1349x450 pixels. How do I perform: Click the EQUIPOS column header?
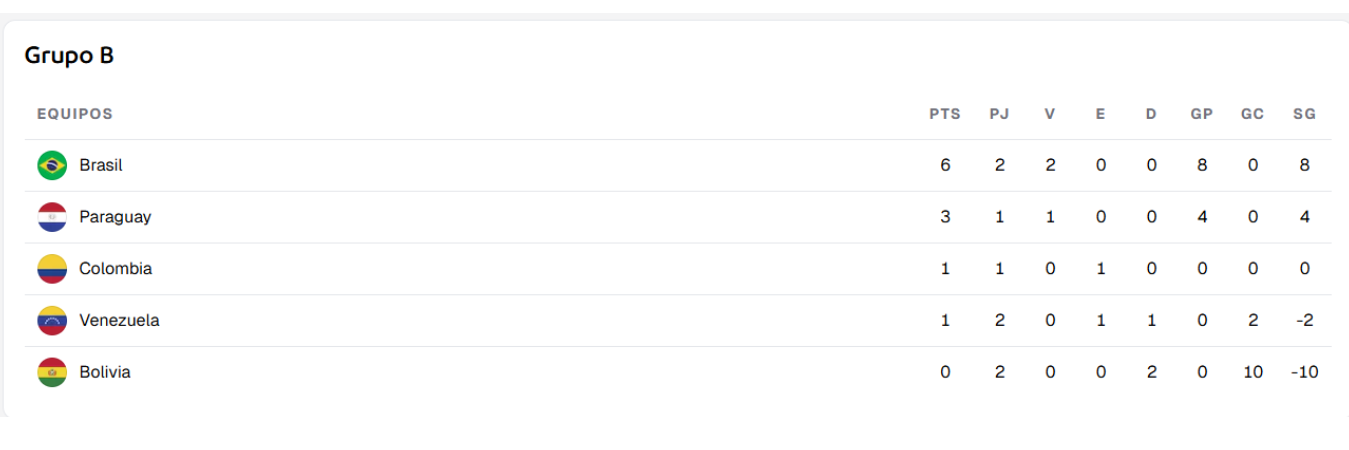(x=75, y=114)
